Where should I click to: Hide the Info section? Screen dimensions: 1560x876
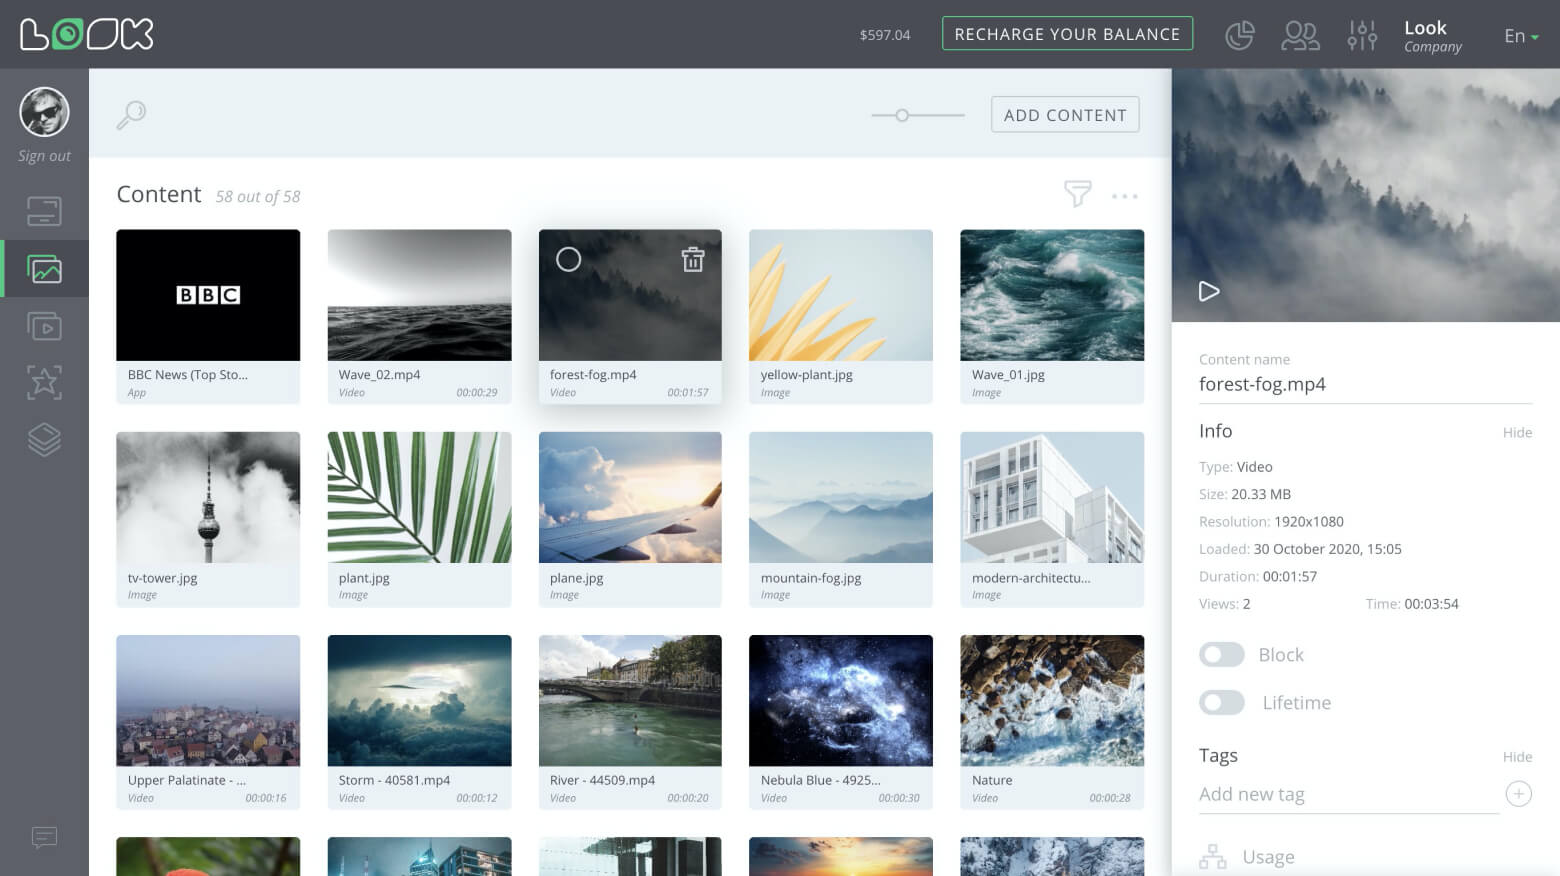pyautogui.click(x=1517, y=432)
